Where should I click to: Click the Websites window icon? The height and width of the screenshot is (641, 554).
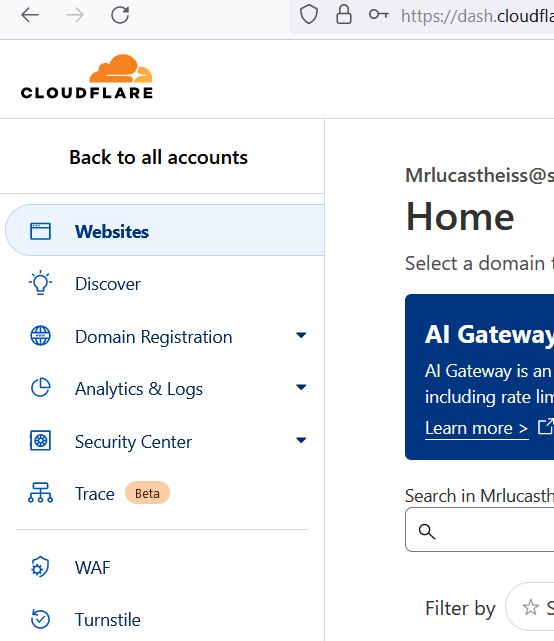pyautogui.click(x=40, y=231)
